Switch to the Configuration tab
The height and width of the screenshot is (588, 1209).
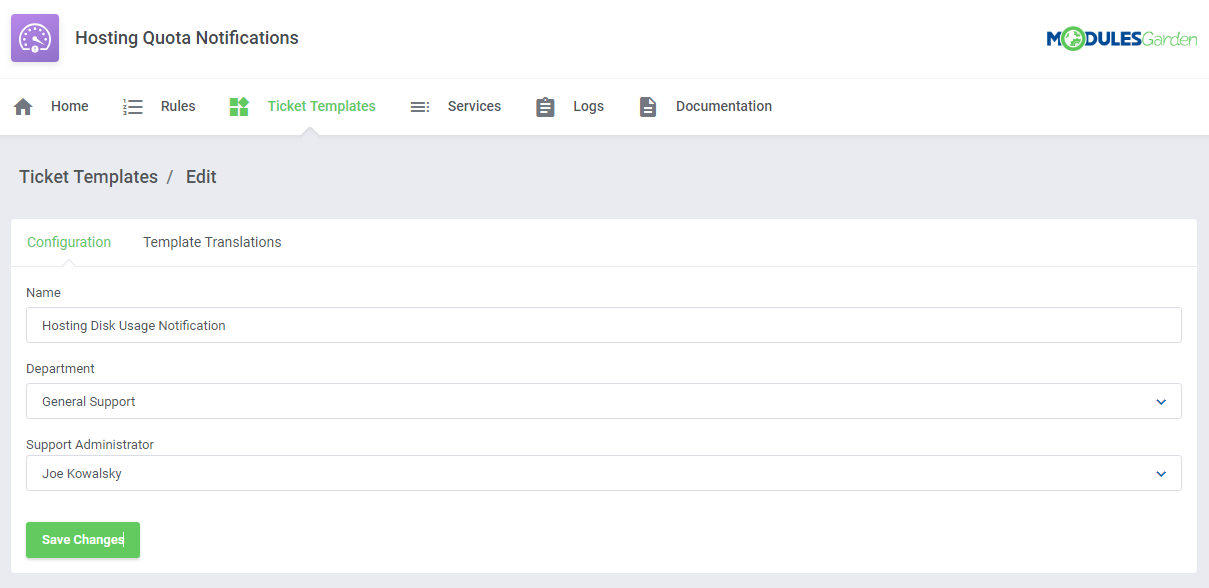(x=69, y=242)
